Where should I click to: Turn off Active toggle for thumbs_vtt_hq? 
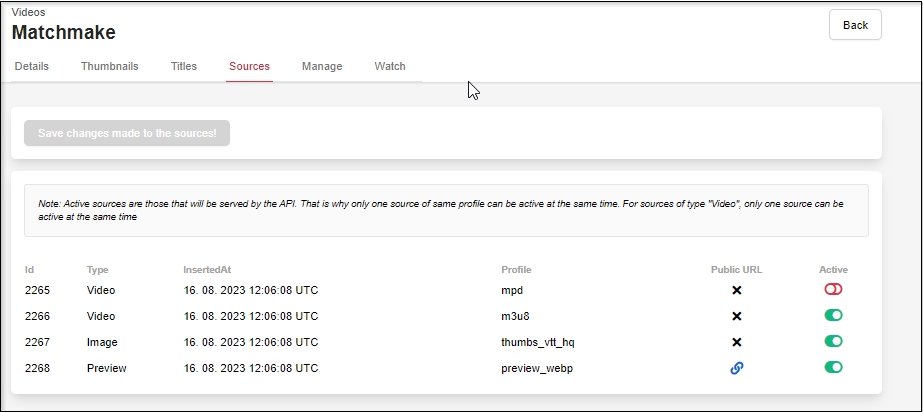[833, 341]
